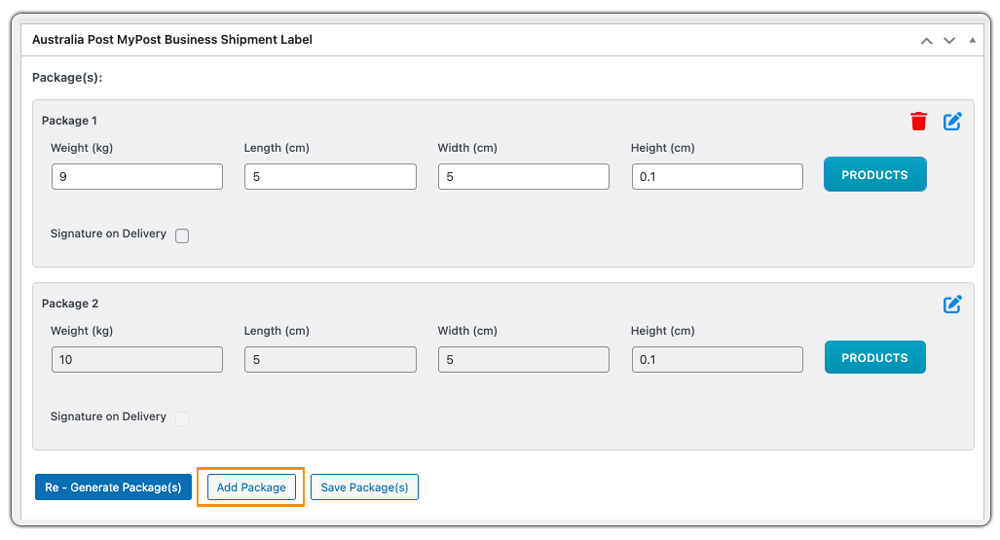This screenshot has height=540, width=1000.
Task: Focus the Package 1 Length field
Action: click(x=330, y=177)
